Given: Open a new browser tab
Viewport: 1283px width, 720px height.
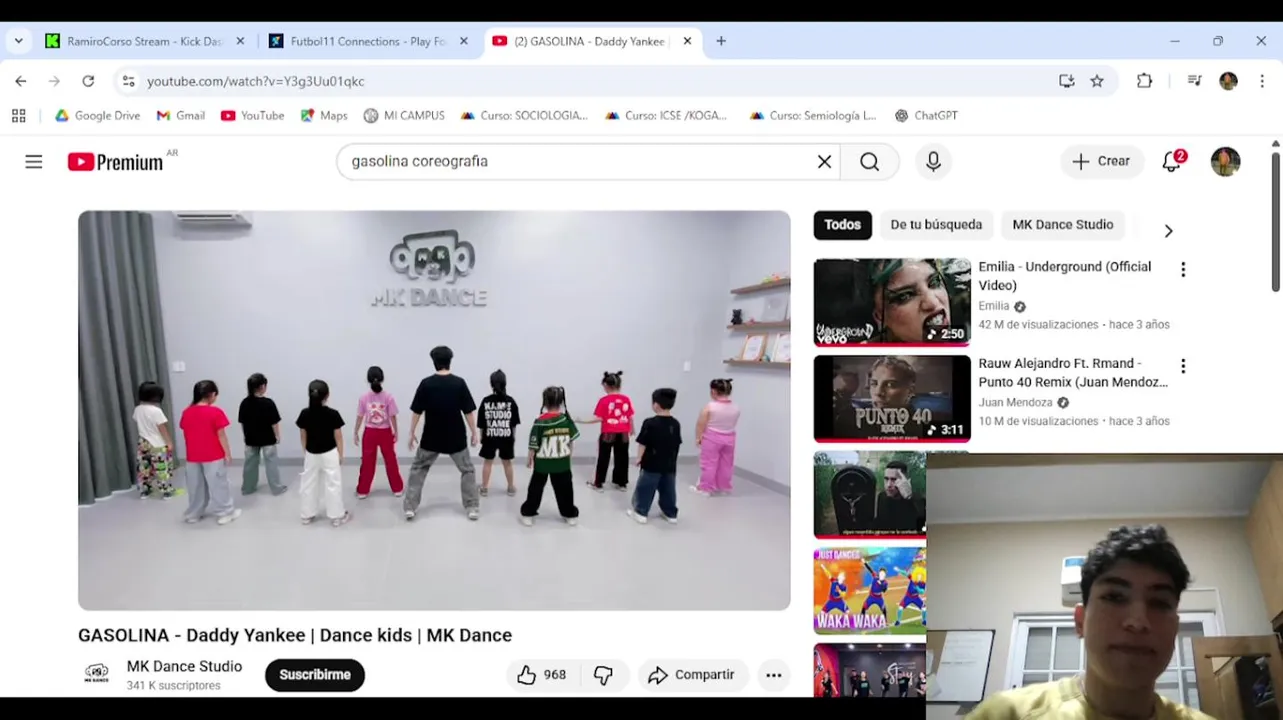Looking at the screenshot, I should pyautogui.click(x=721, y=41).
